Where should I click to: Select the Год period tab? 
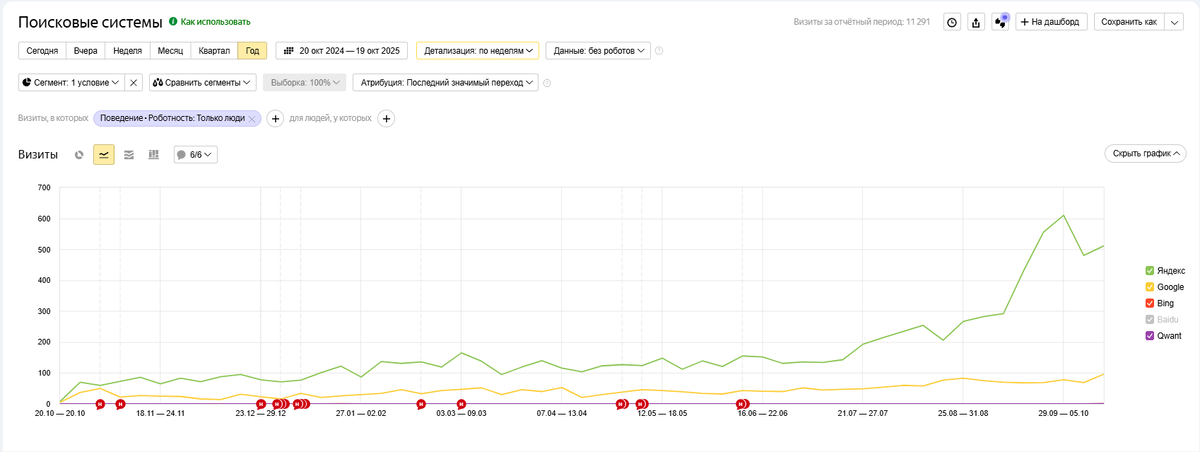pyautogui.click(x=252, y=50)
